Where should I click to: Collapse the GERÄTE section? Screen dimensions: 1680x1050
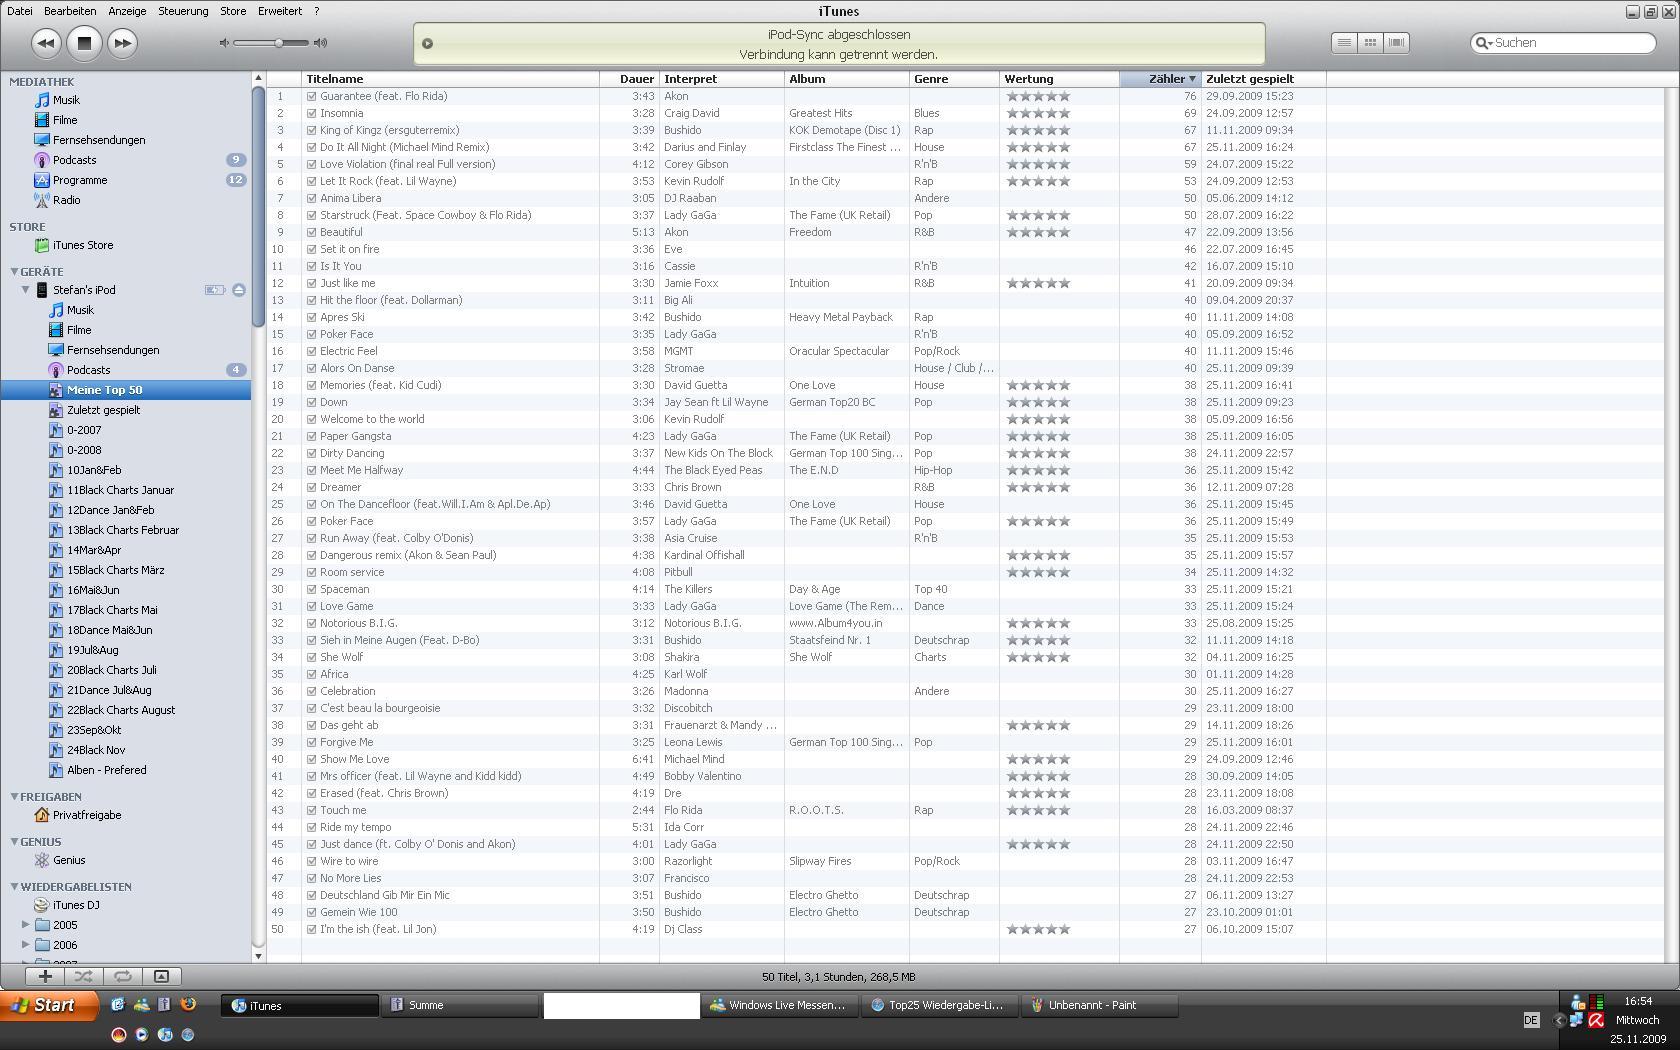tap(14, 271)
